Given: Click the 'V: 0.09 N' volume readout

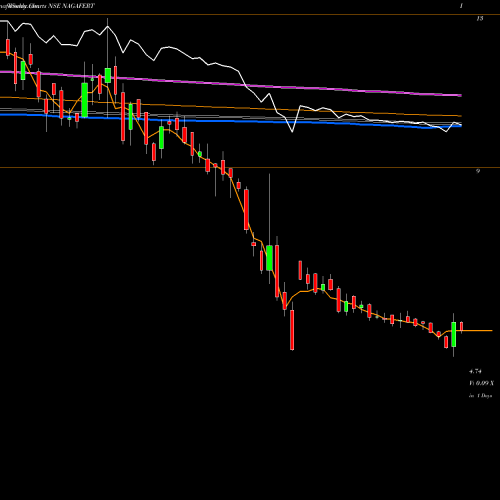Looking at the screenshot, I should 481,383.
